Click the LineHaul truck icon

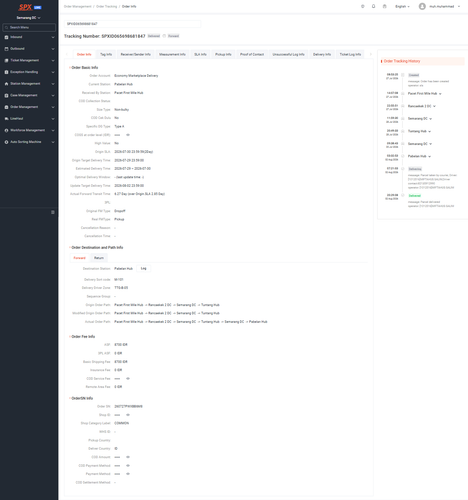point(6,119)
